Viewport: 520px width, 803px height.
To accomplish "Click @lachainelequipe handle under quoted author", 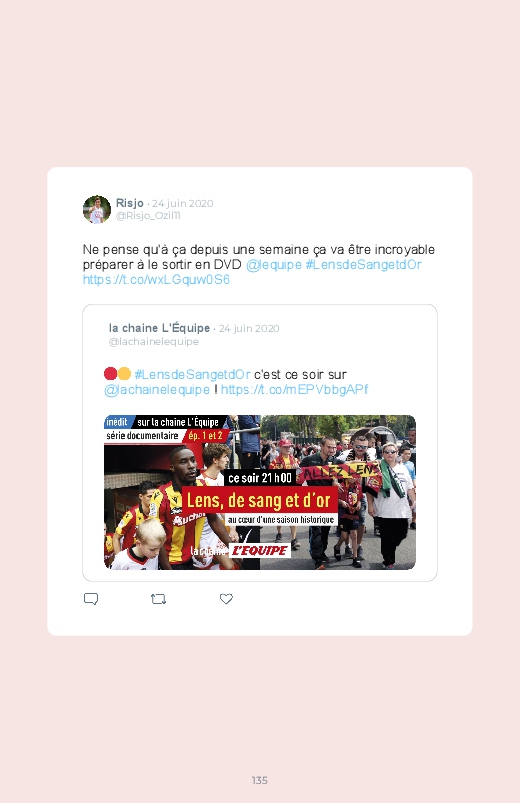I will [x=154, y=342].
